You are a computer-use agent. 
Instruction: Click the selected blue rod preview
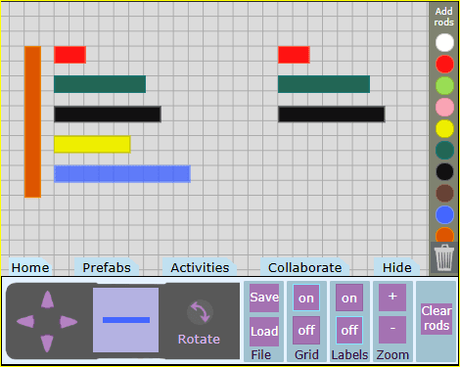(126, 320)
